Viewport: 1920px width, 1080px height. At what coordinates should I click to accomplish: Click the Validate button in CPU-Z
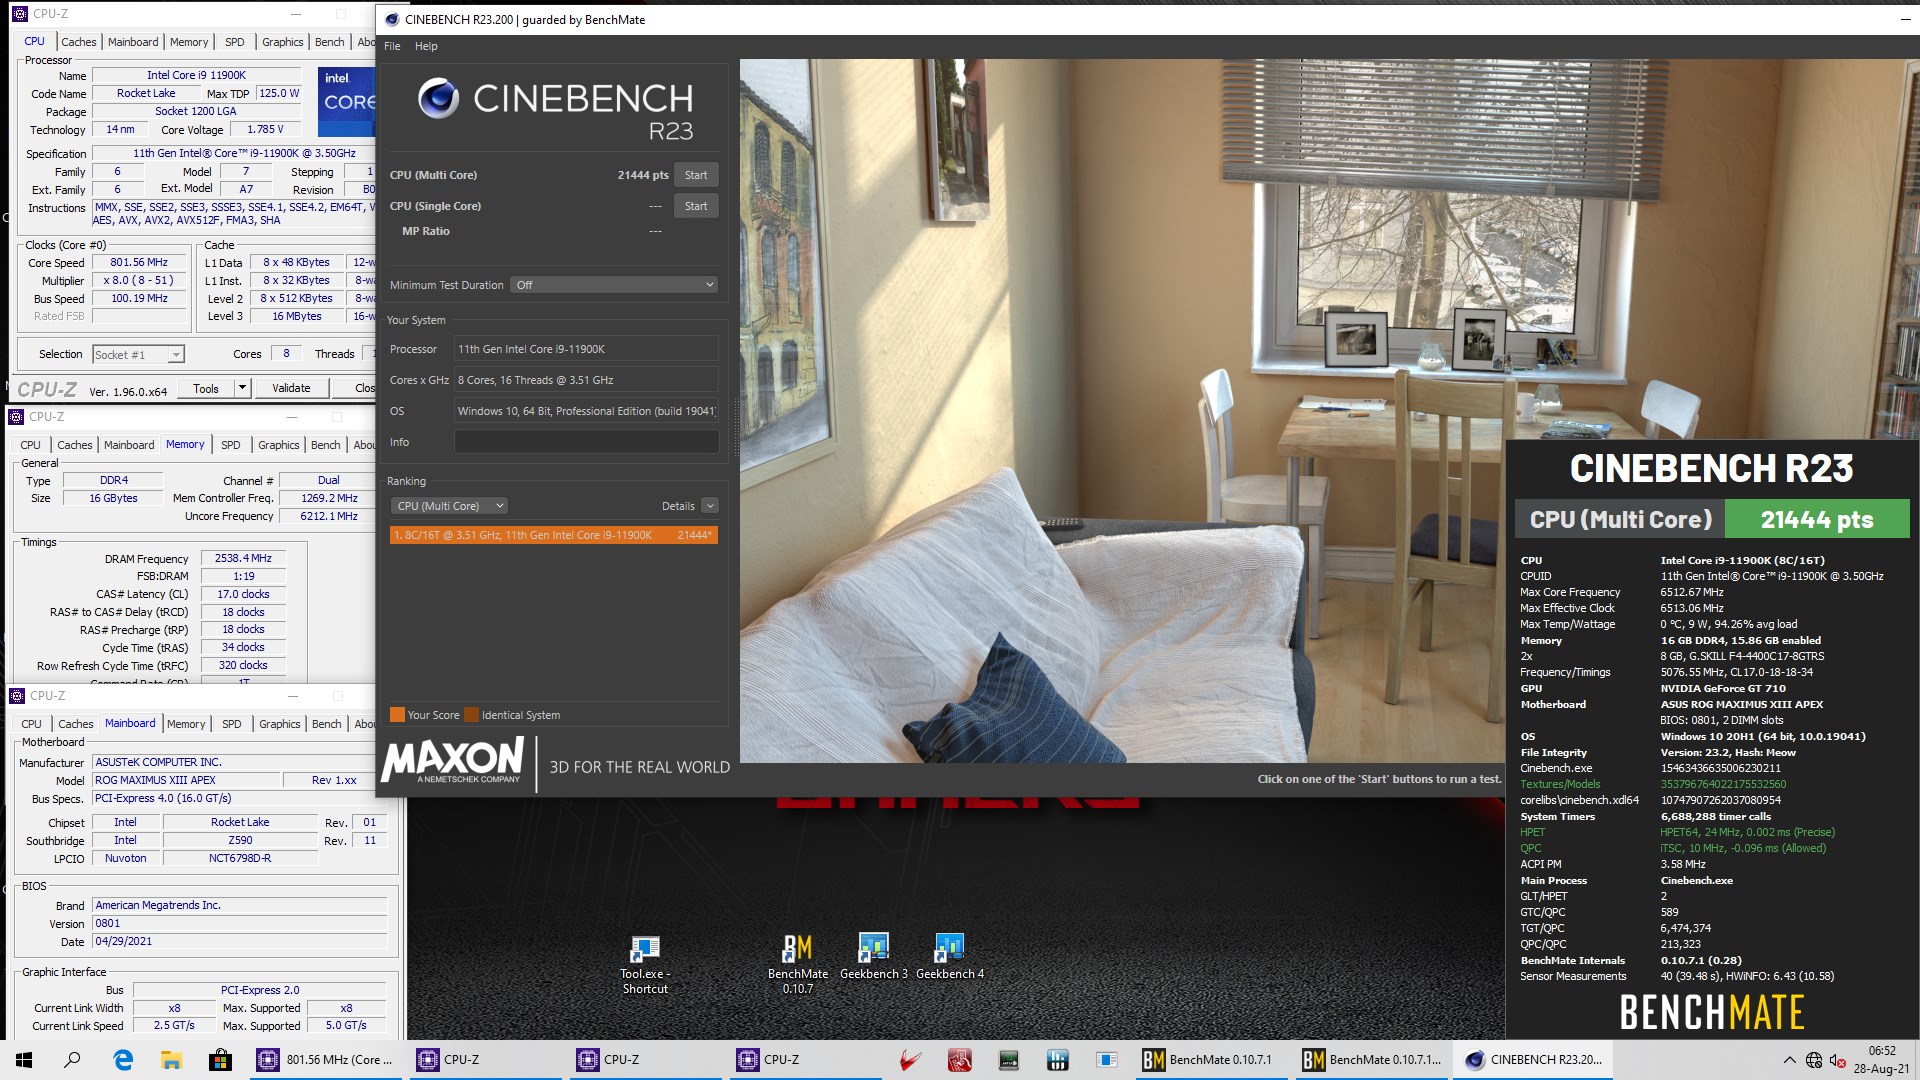click(291, 389)
